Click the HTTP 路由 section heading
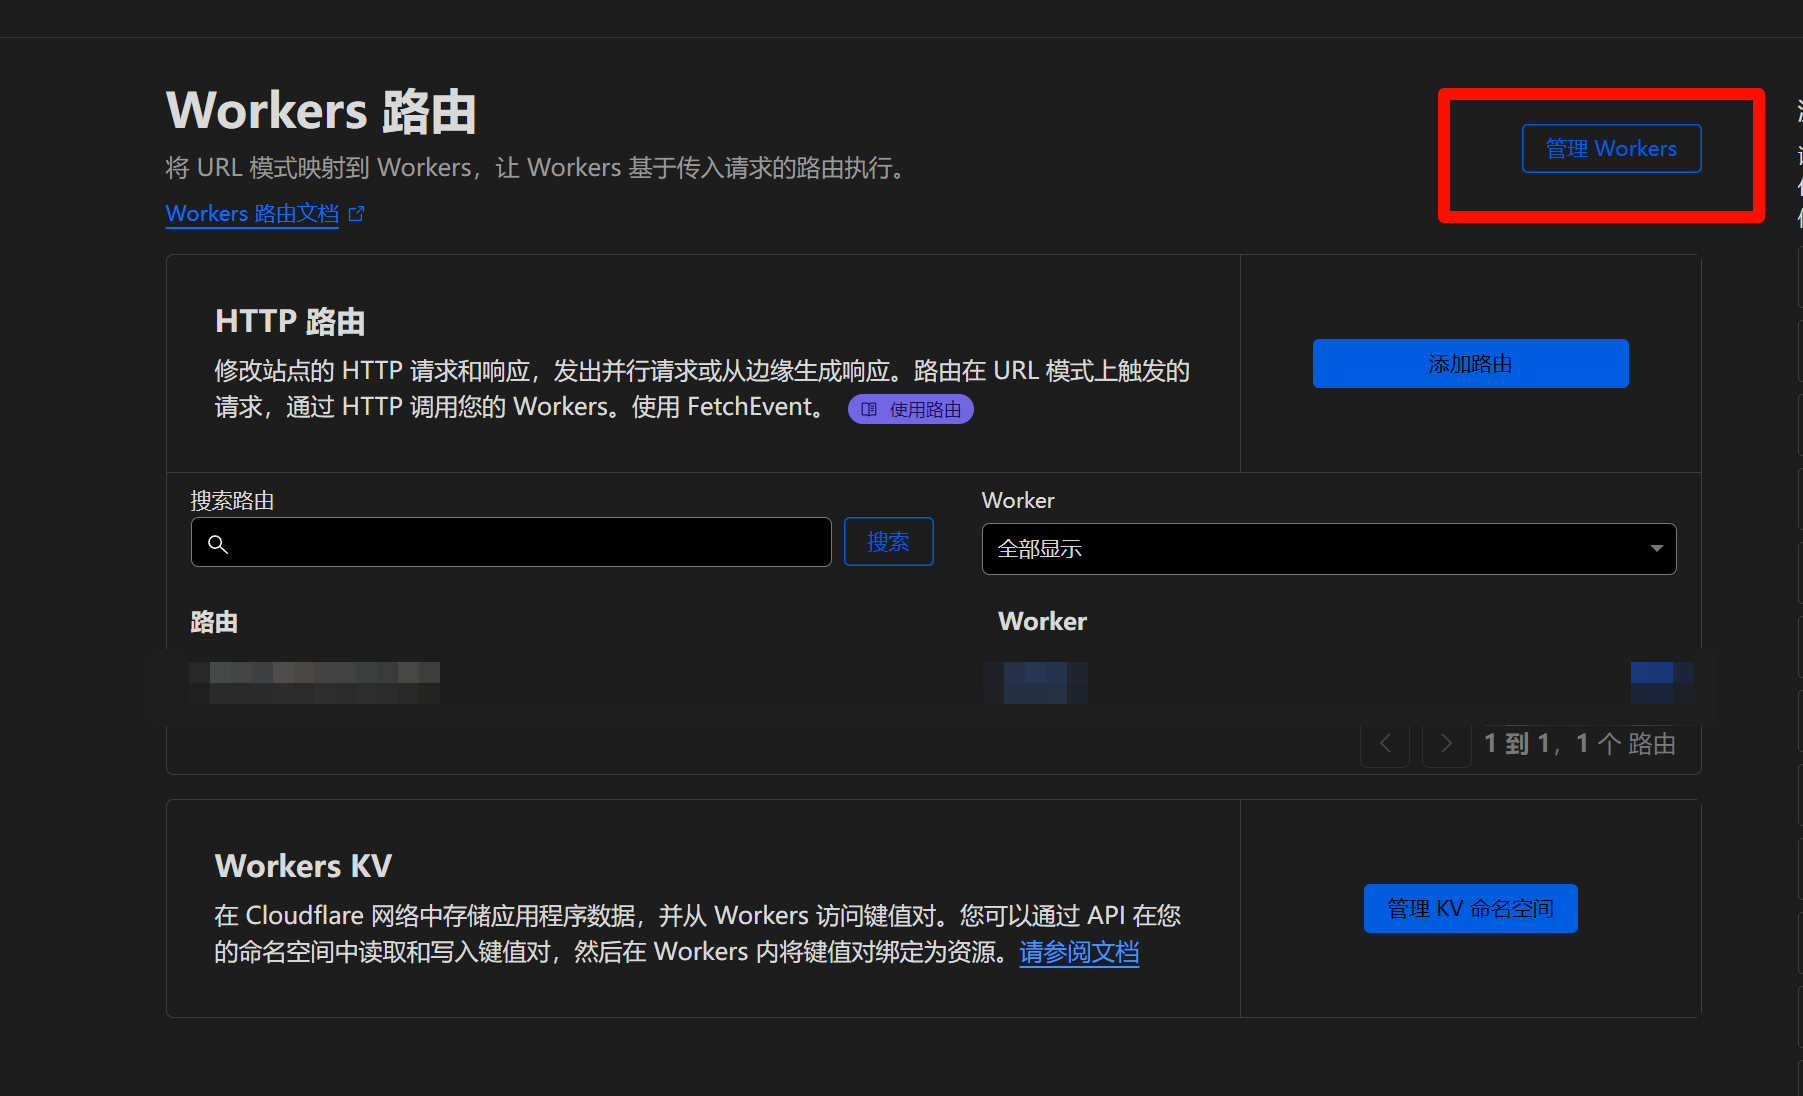1803x1096 pixels. pos(290,321)
